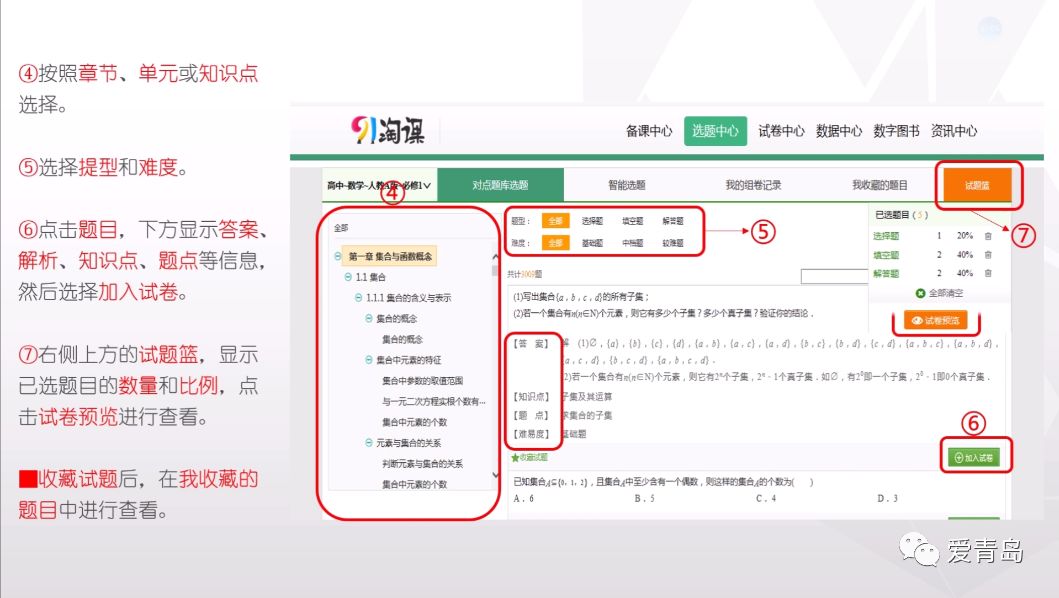Click the 已选题目 header
Viewport: 1059px width, 598px height.
coord(902,215)
